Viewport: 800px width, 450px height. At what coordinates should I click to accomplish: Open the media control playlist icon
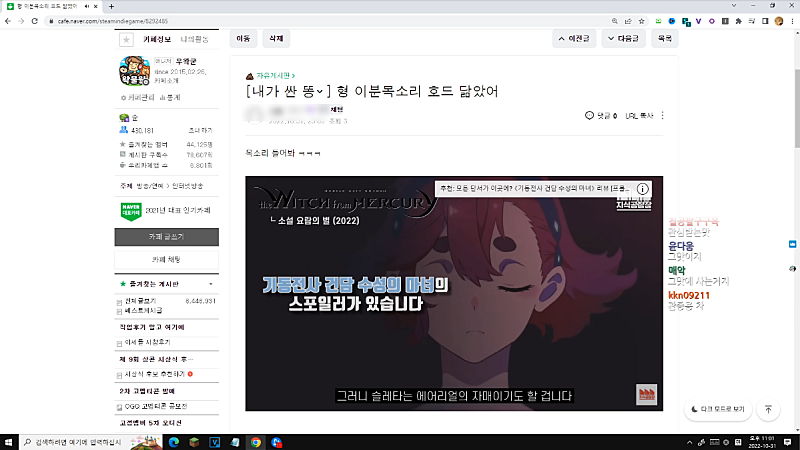[x=752, y=21]
